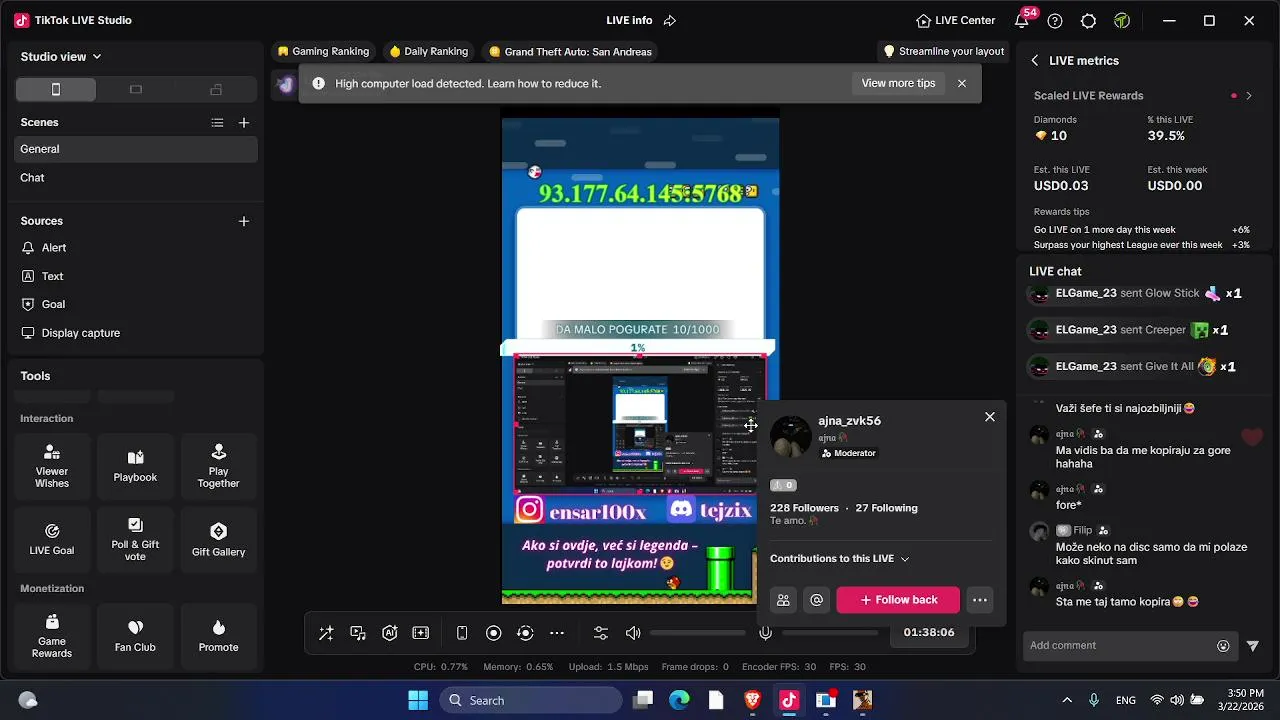Screen dimensions: 1280x720
Task: Go back from LIVE metrics panel
Action: (1035, 60)
